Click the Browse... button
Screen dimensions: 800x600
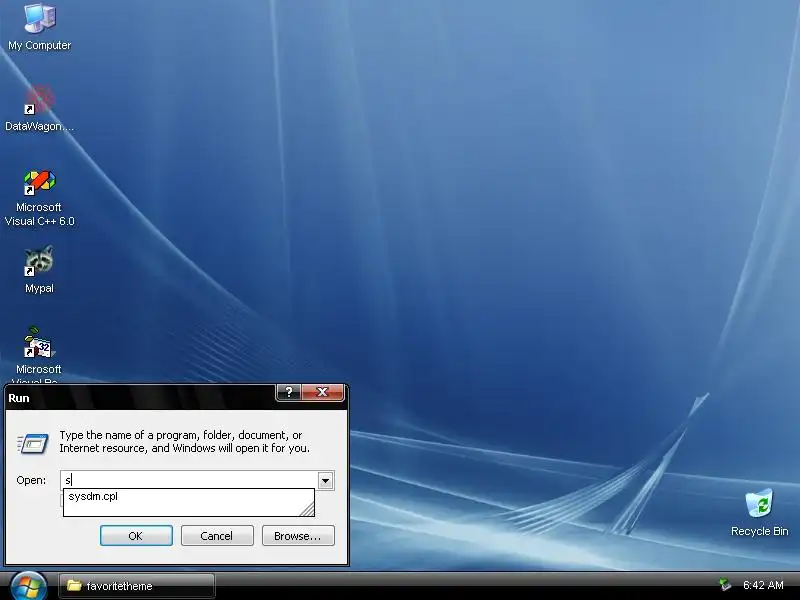click(x=298, y=536)
